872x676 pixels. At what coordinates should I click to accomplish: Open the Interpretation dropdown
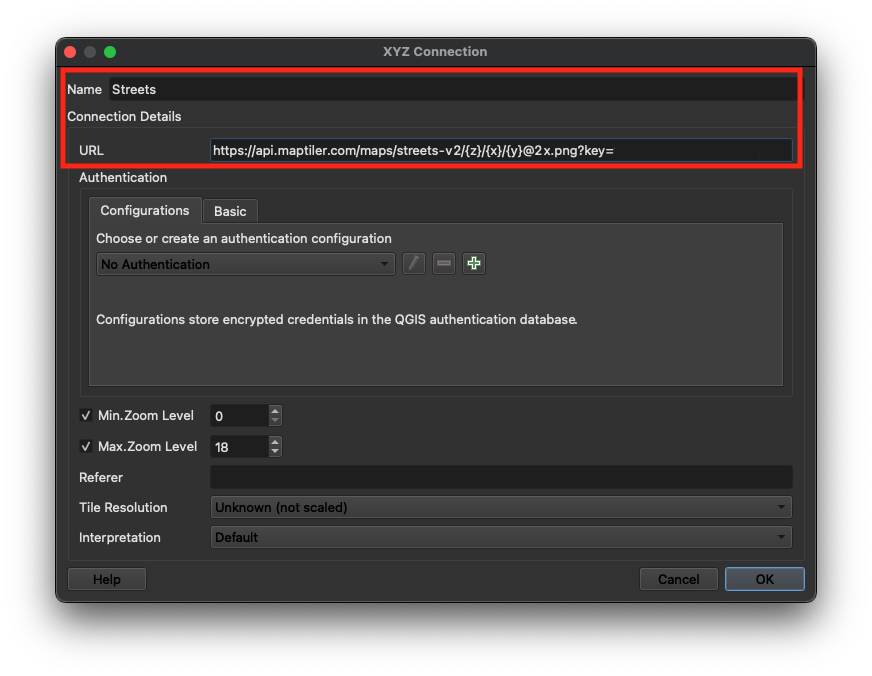[501, 537]
